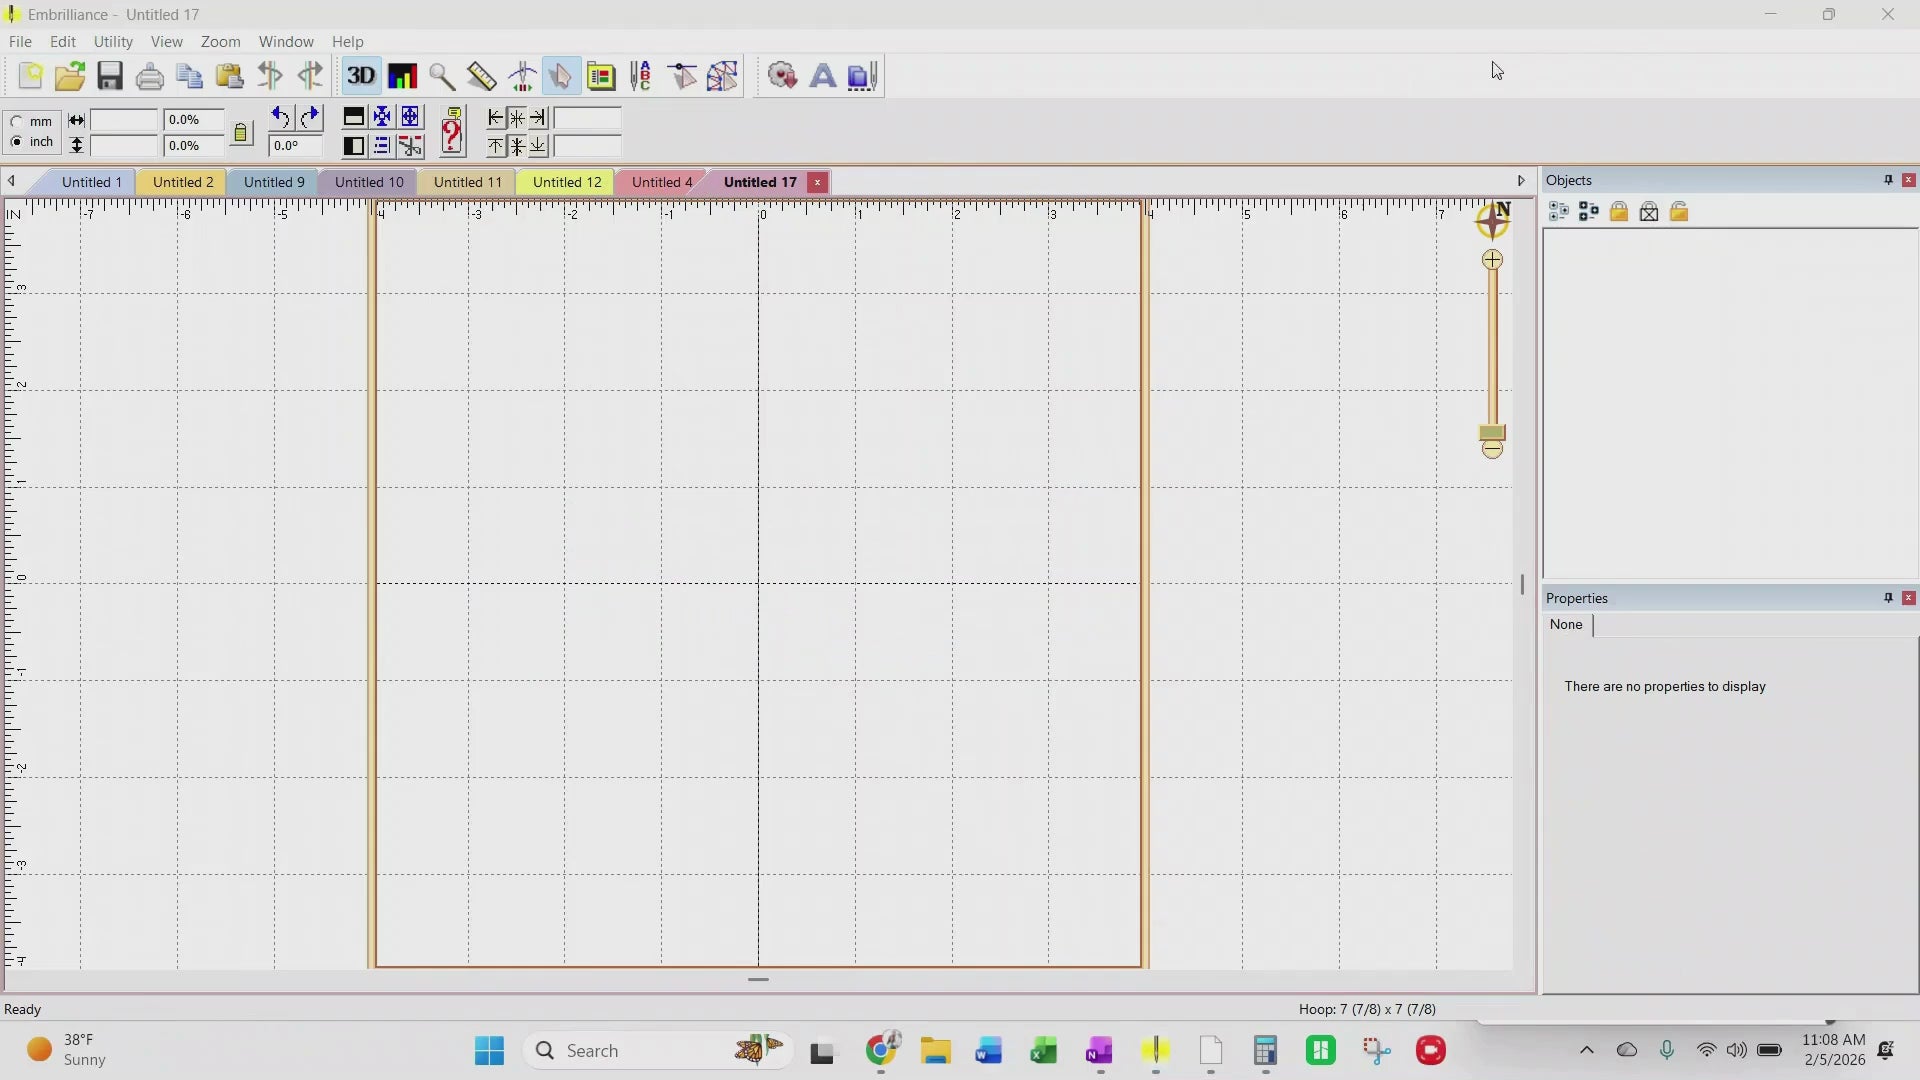Viewport: 1920px width, 1080px height.
Task: Zoom out with the slider minus button
Action: (1492, 450)
